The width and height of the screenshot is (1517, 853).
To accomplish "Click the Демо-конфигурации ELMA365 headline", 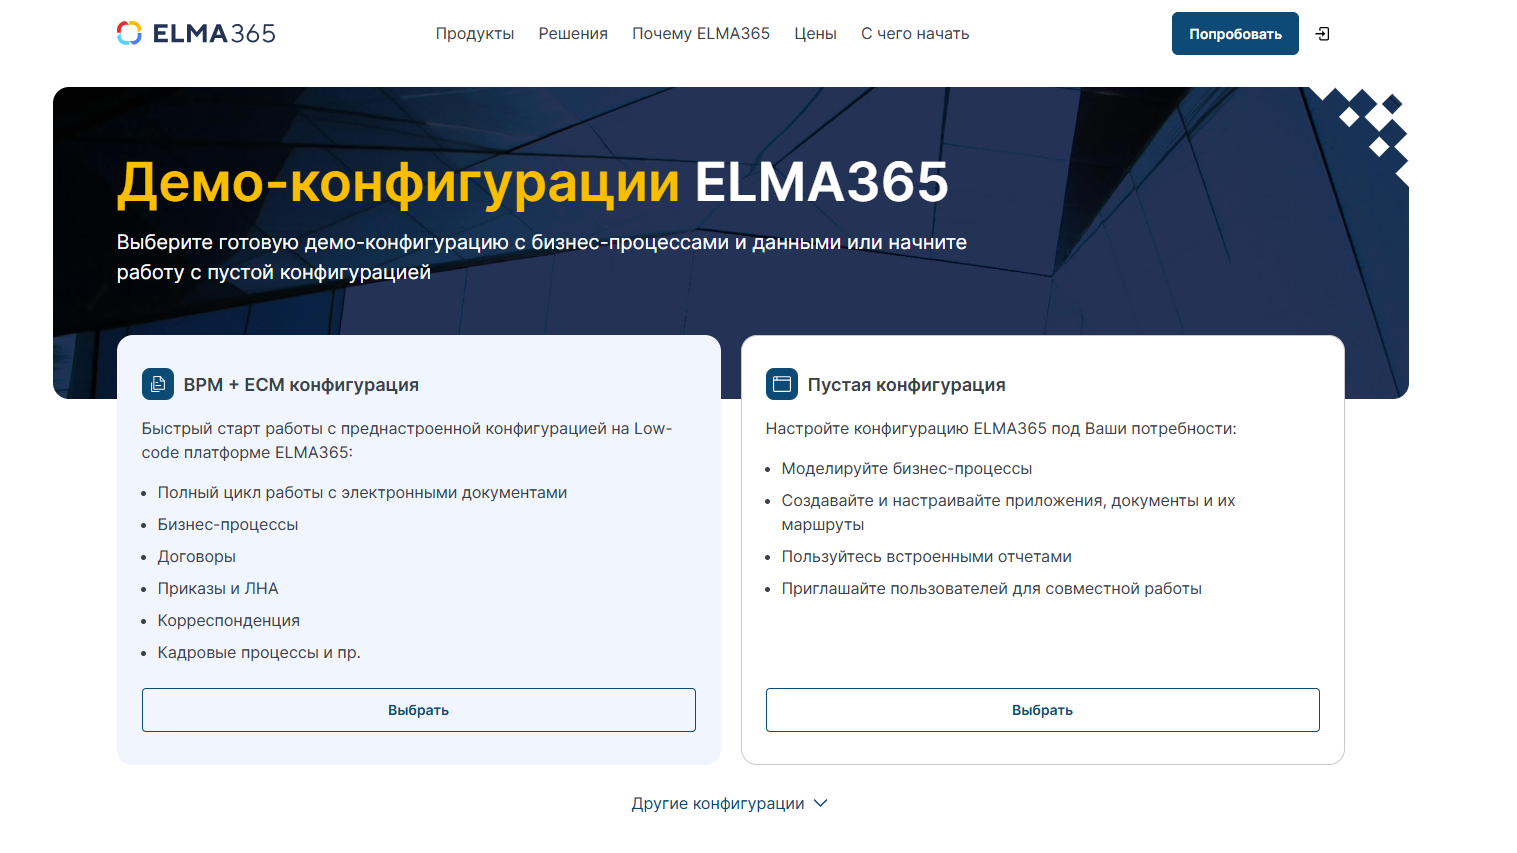I will (533, 184).
